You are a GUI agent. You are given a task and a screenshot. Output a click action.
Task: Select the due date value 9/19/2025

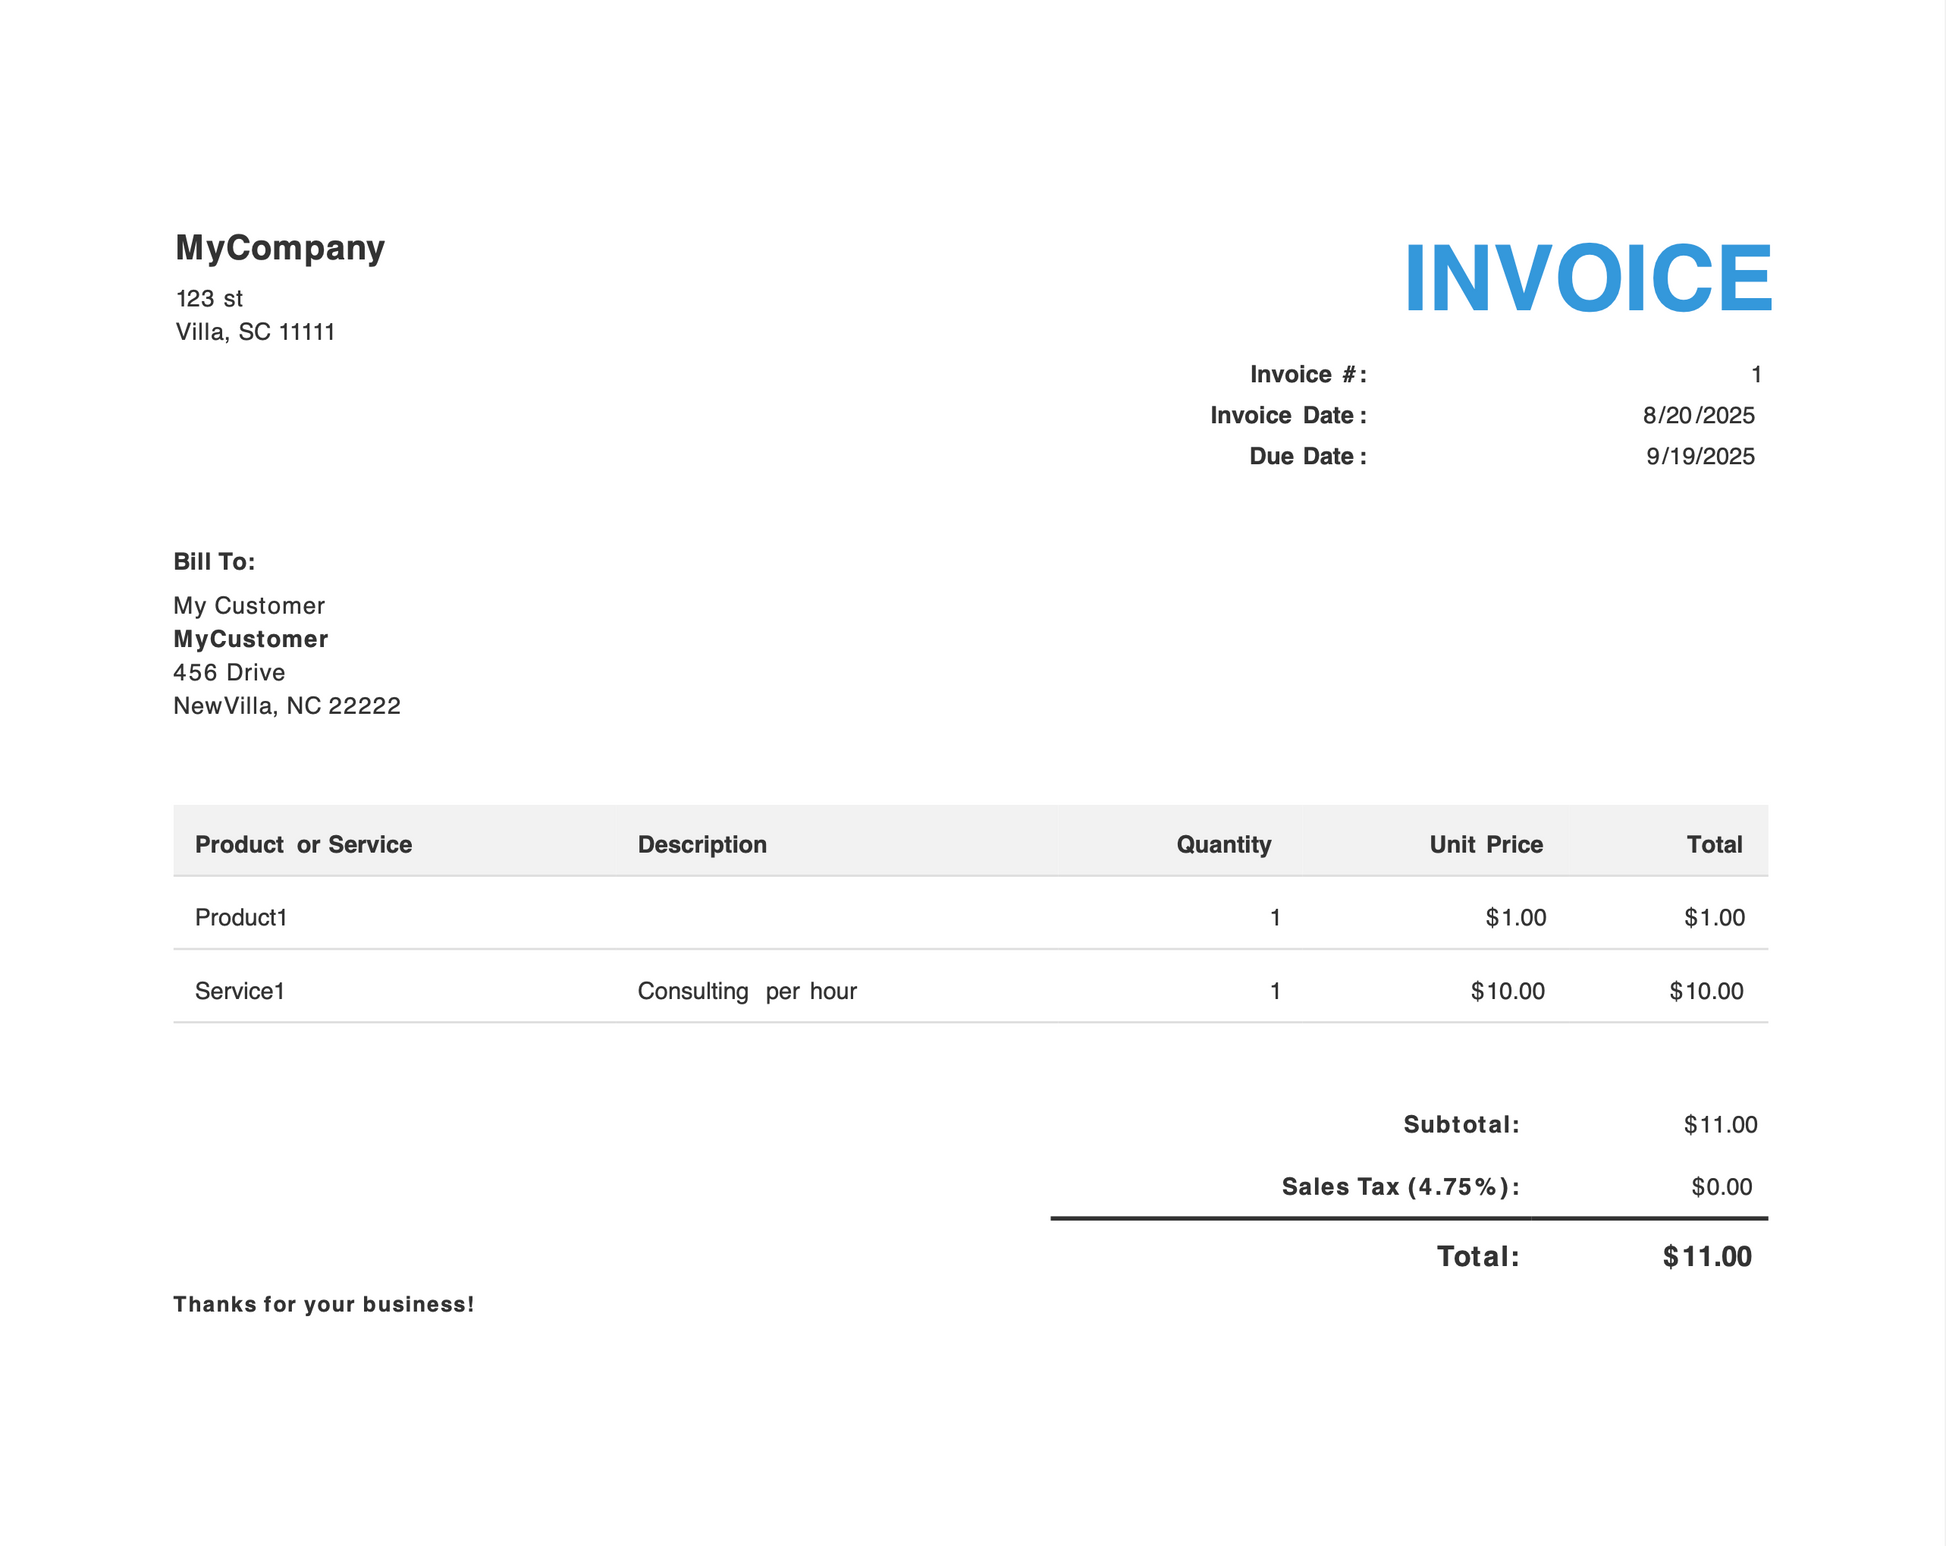tap(1700, 456)
